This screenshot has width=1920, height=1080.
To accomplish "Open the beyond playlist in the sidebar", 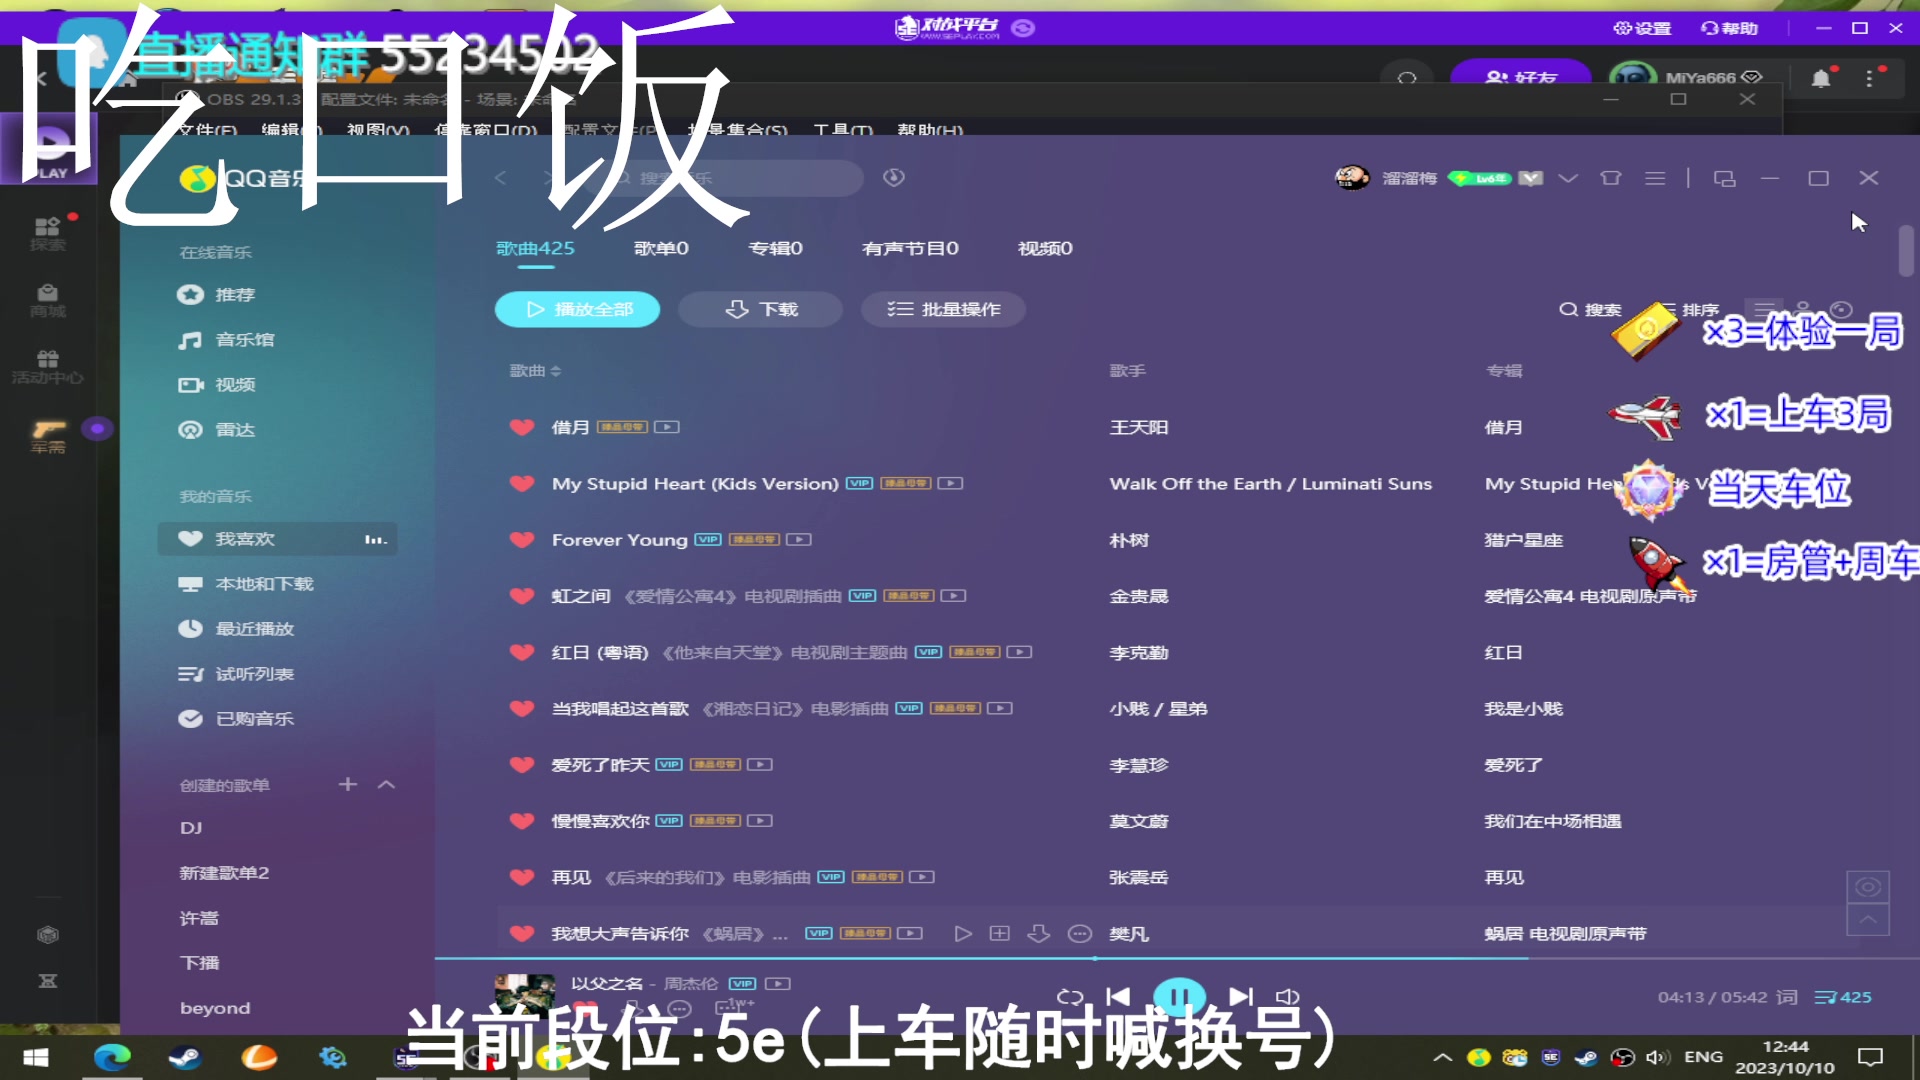I will pyautogui.click(x=215, y=1008).
